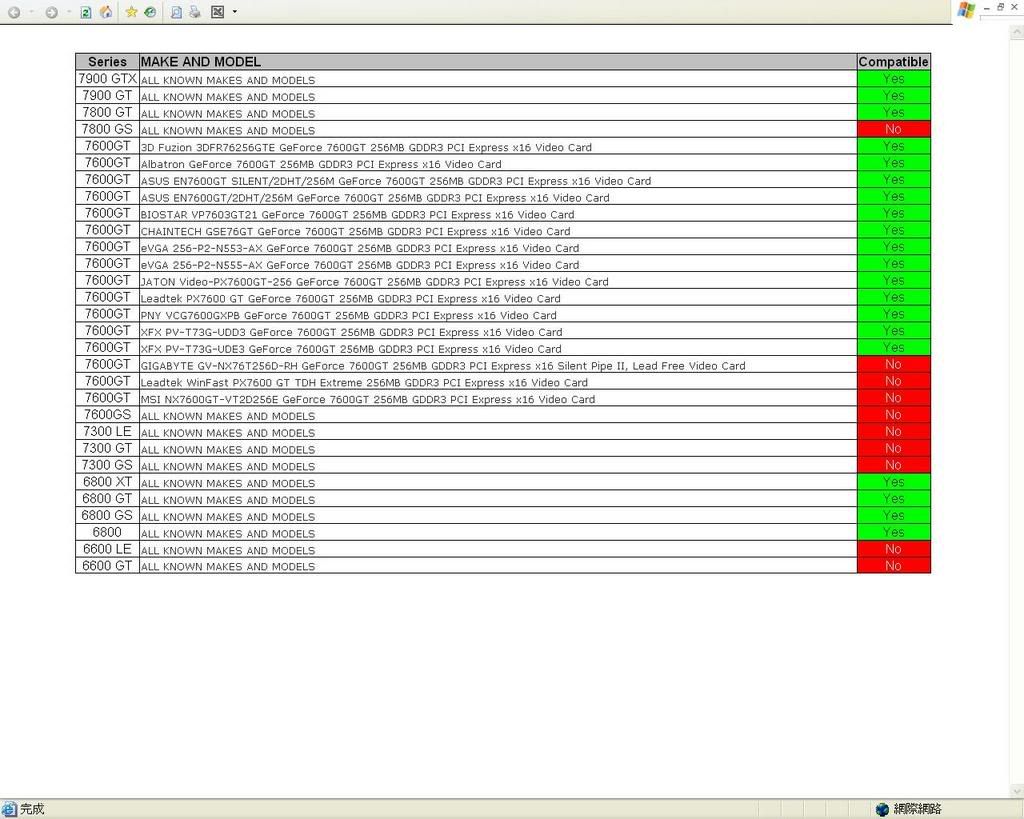
Task: Click the Albatron GeForce 7600GT row text
Action: pos(321,165)
